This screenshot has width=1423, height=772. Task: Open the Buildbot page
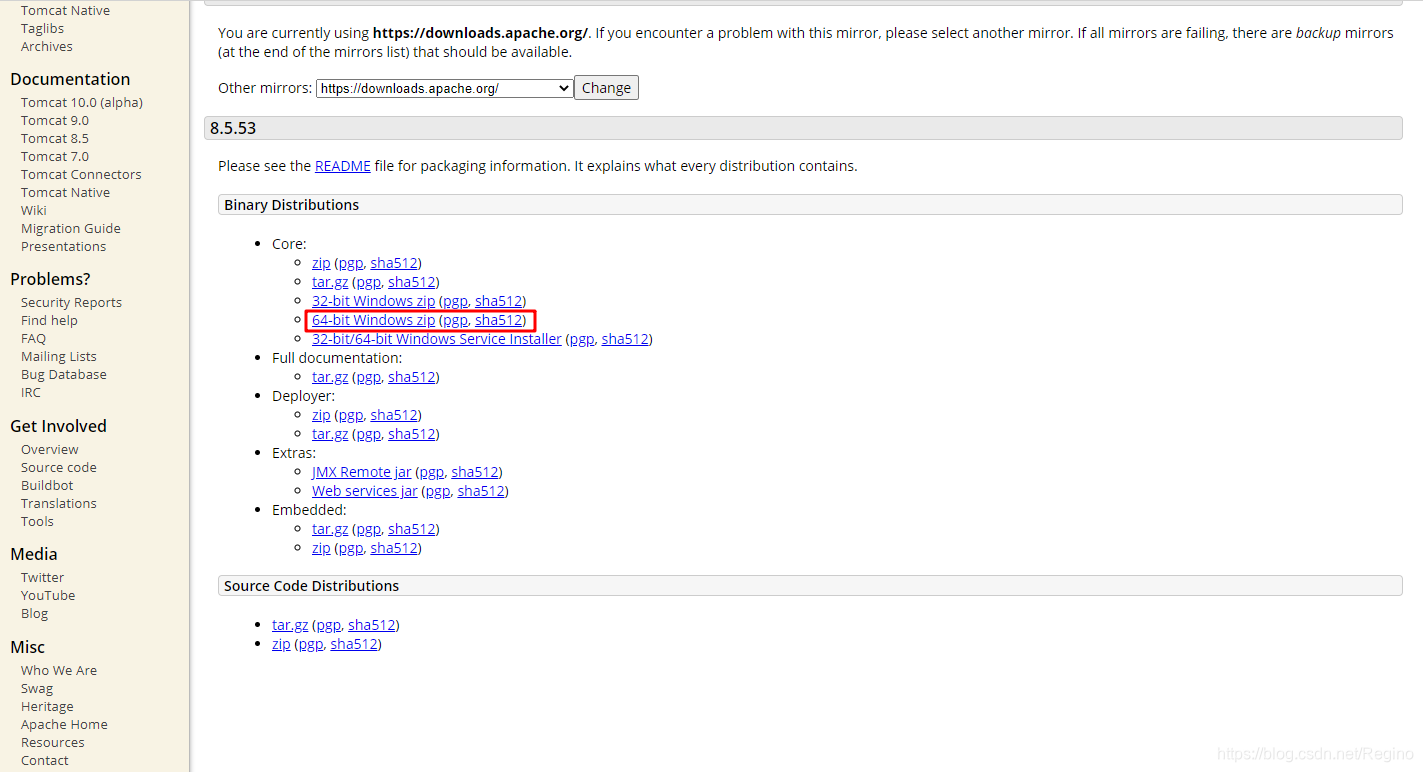[47, 486]
